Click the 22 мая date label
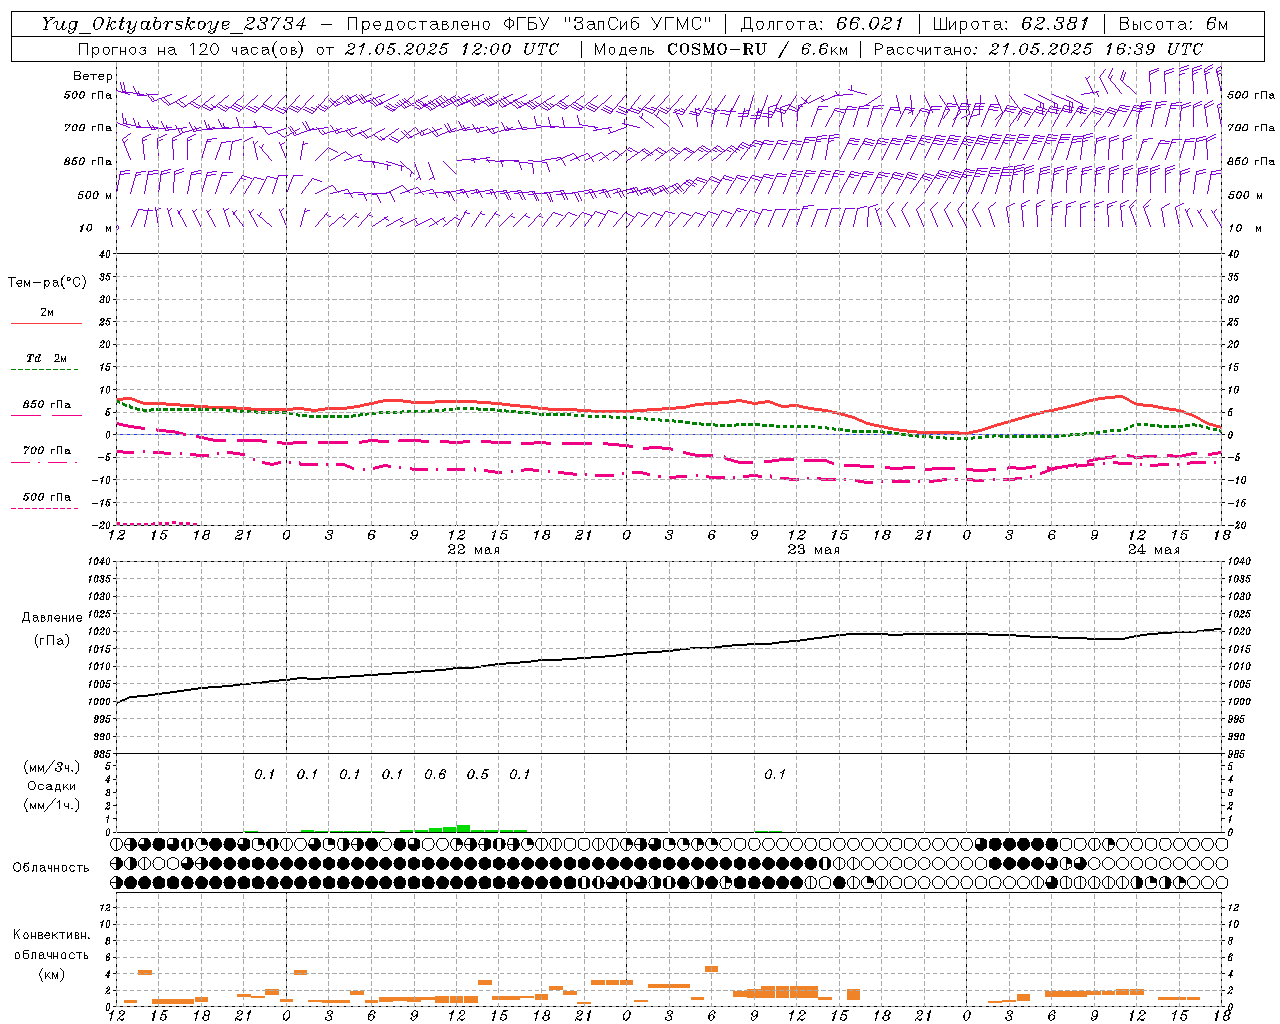 [474, 550]
